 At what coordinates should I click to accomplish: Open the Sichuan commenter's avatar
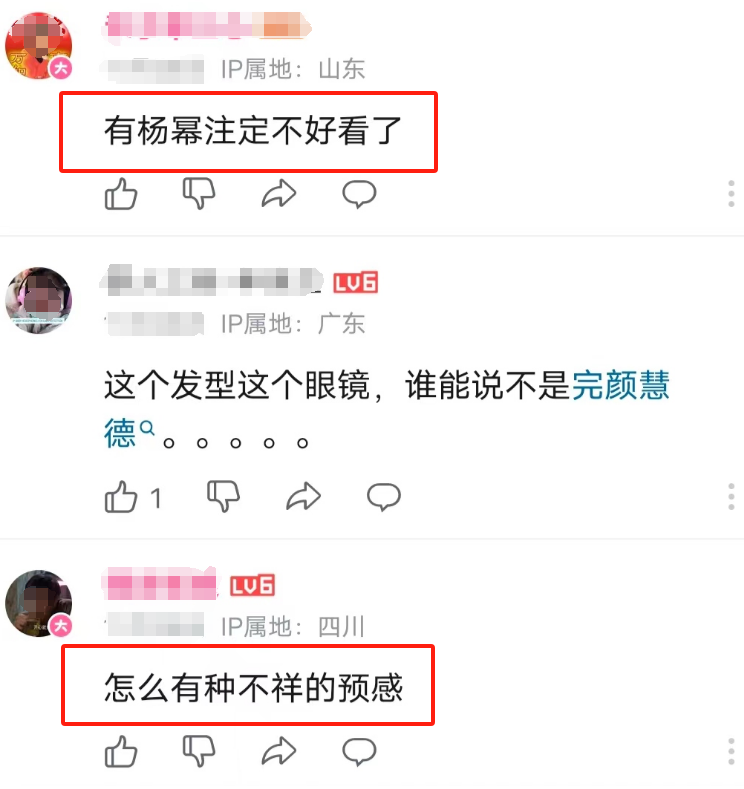tap(39, 603)
